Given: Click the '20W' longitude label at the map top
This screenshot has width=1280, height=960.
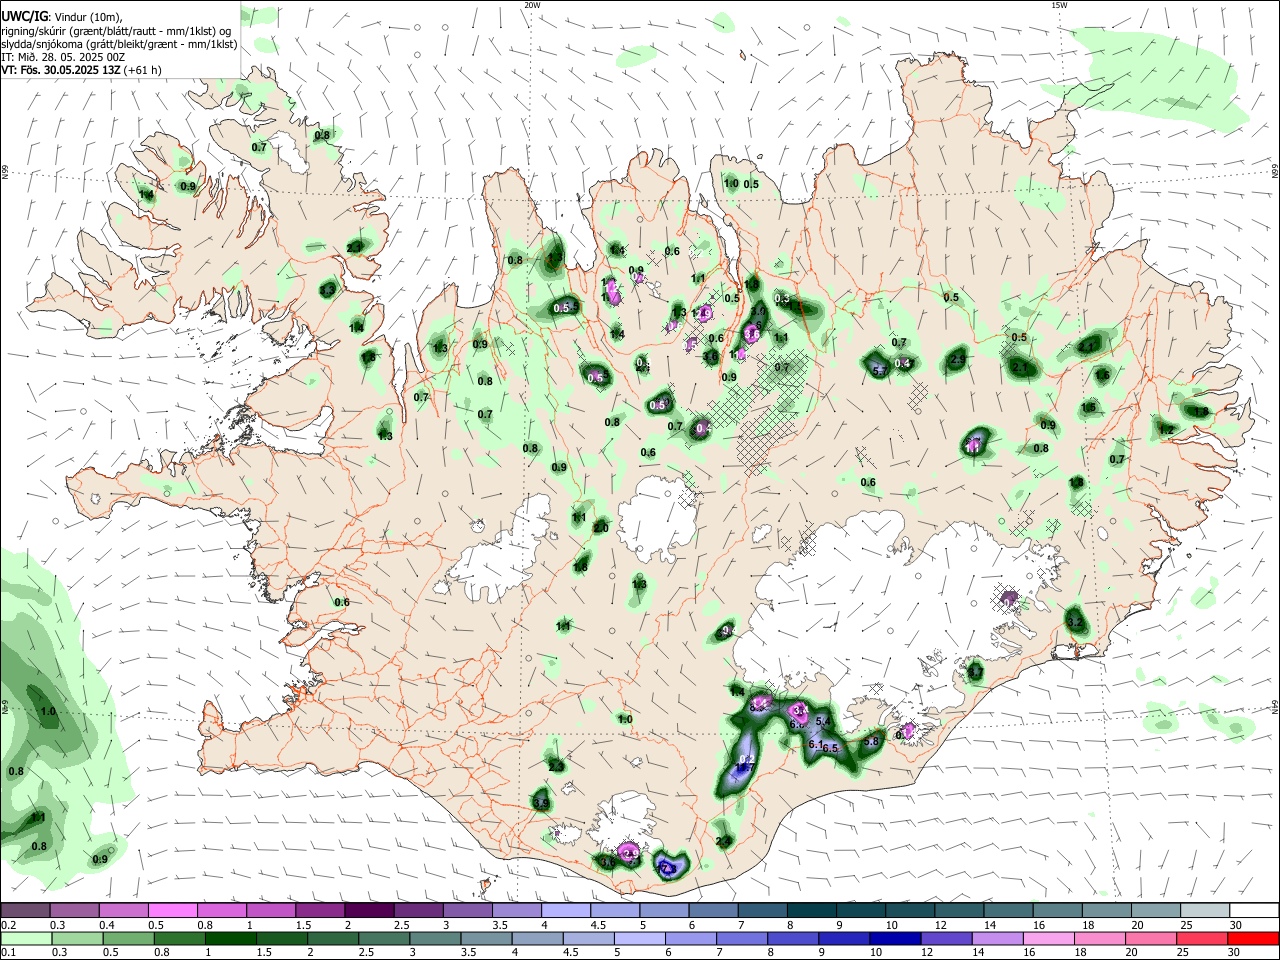Looking at the screenshot, I should click(532, 5).
